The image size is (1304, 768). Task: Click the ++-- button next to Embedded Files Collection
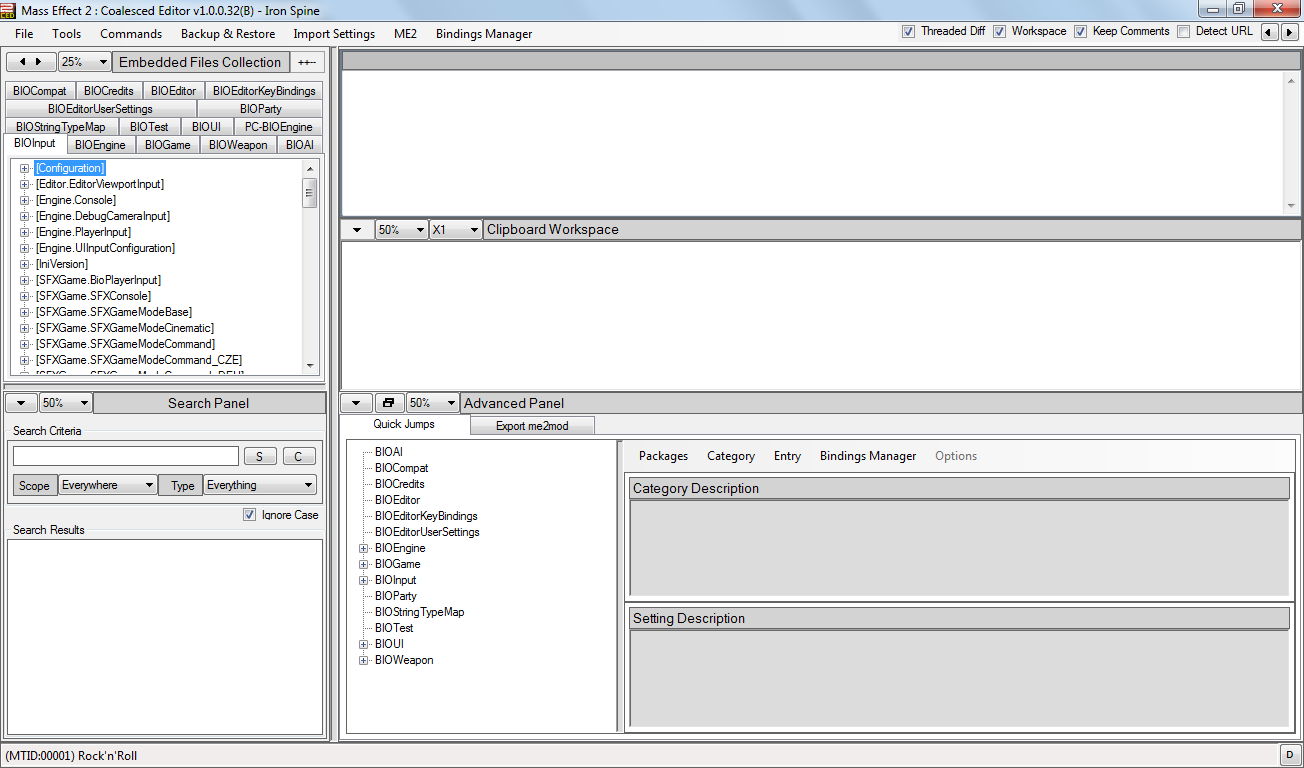pyautogui.click(x=307, y=62)
